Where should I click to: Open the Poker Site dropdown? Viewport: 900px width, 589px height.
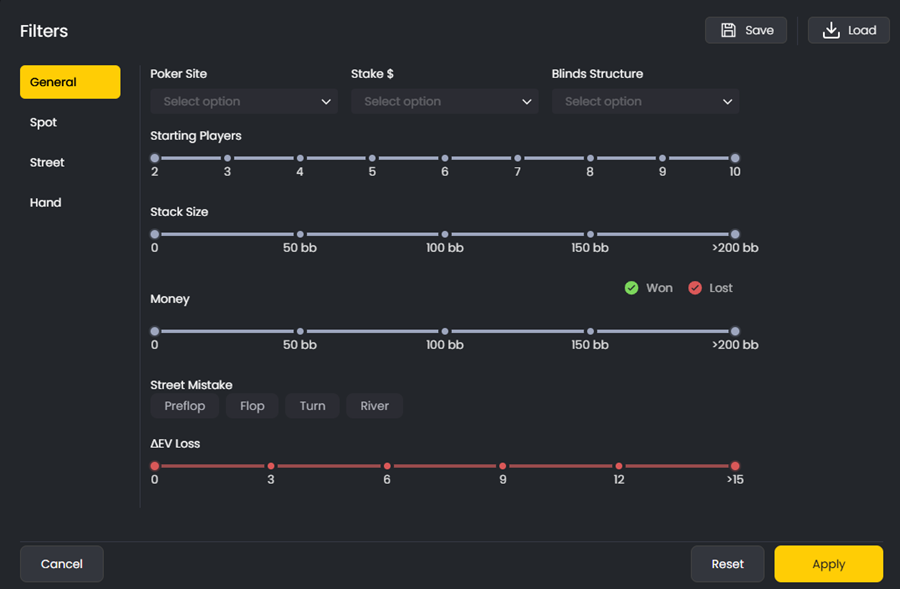point(243,102)
